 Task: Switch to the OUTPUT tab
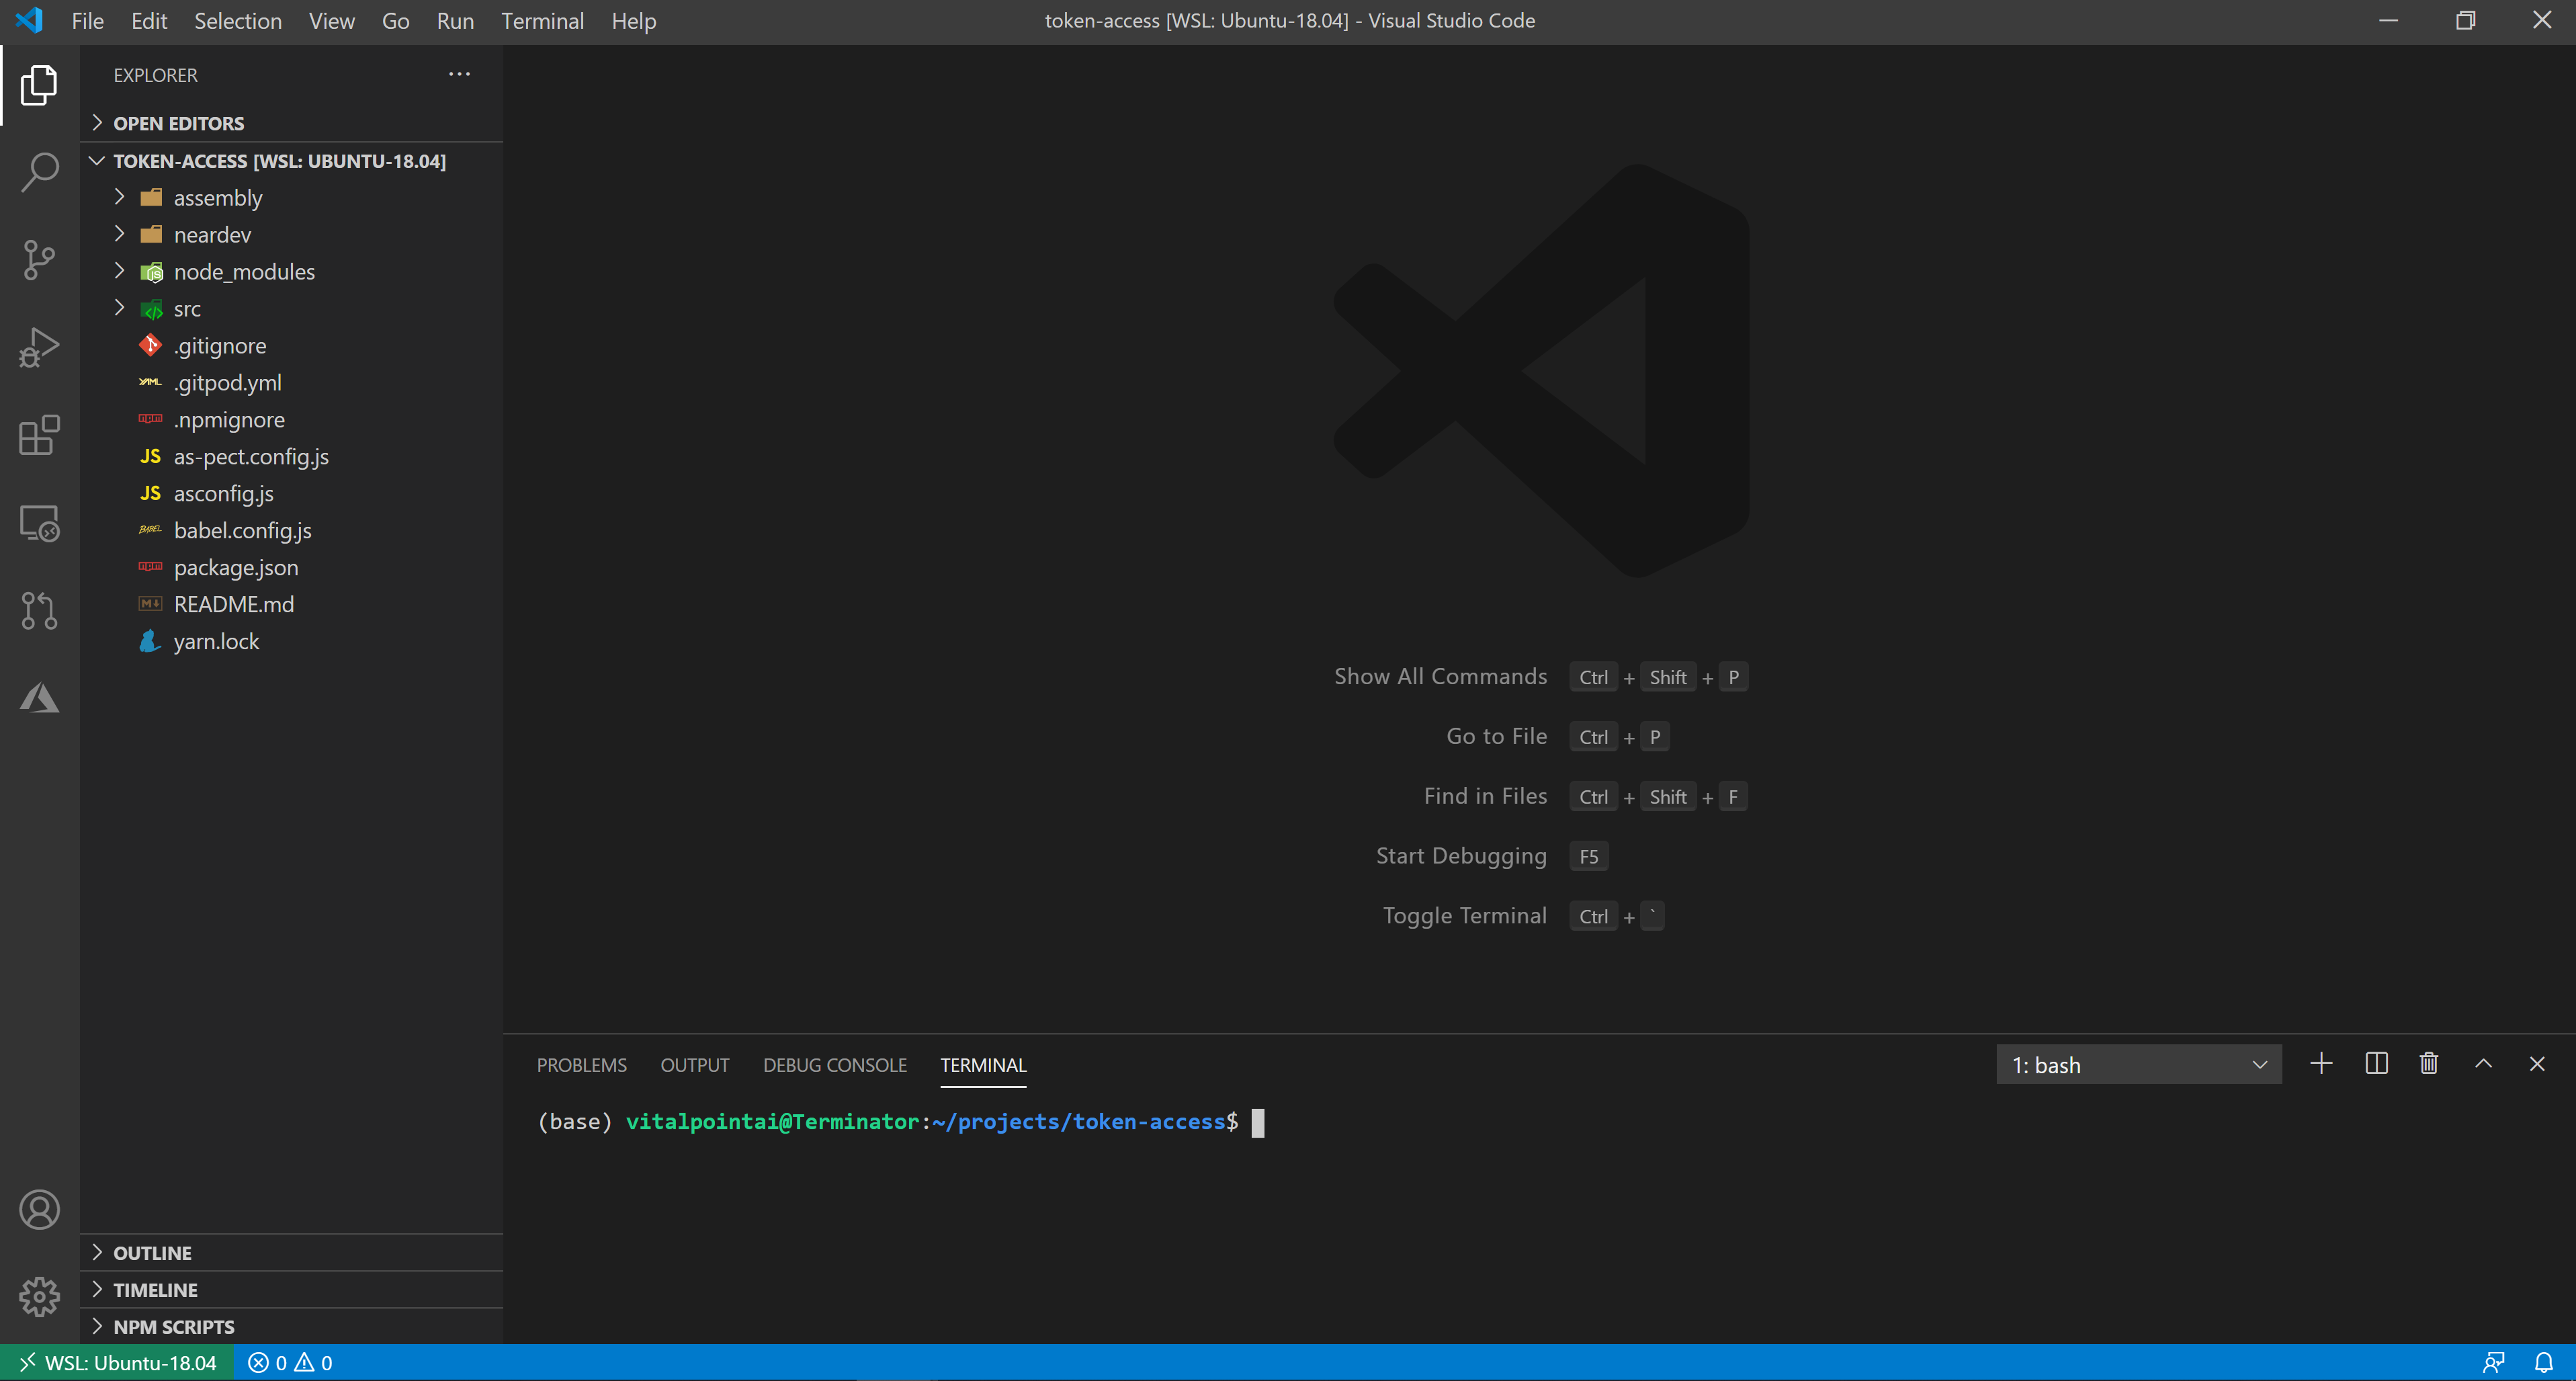point(694,1065)
